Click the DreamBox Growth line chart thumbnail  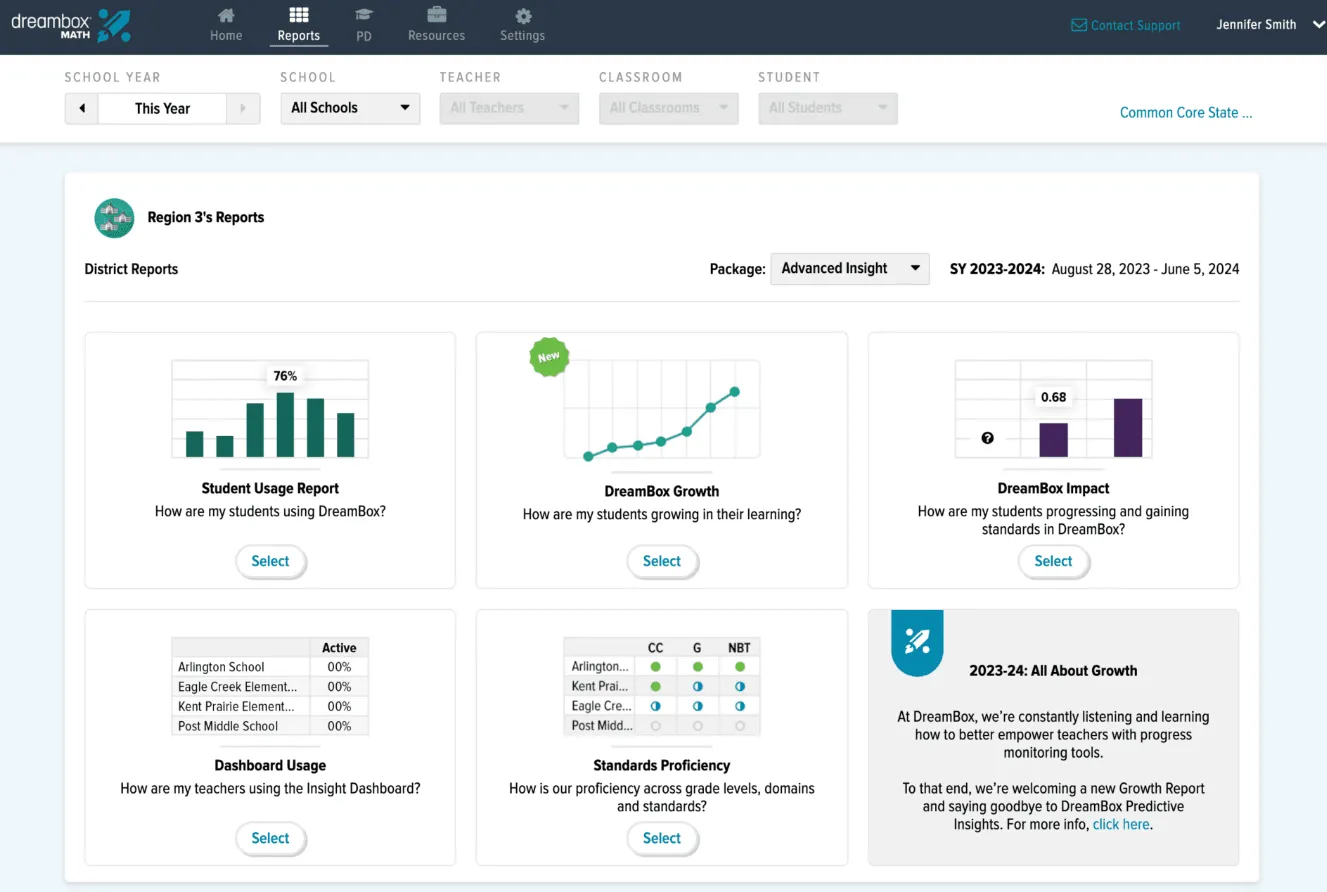click(662, 410)
